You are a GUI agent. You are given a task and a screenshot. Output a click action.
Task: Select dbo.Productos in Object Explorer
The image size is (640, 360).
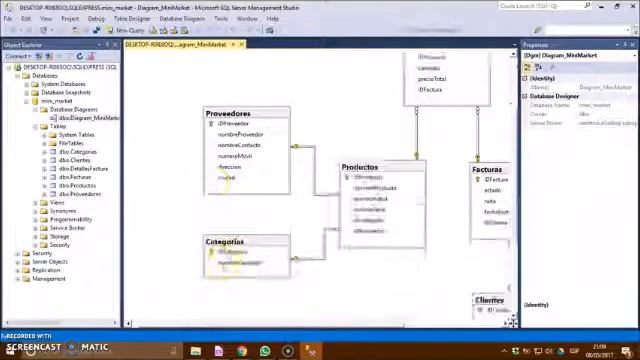(x=77, y=186)
